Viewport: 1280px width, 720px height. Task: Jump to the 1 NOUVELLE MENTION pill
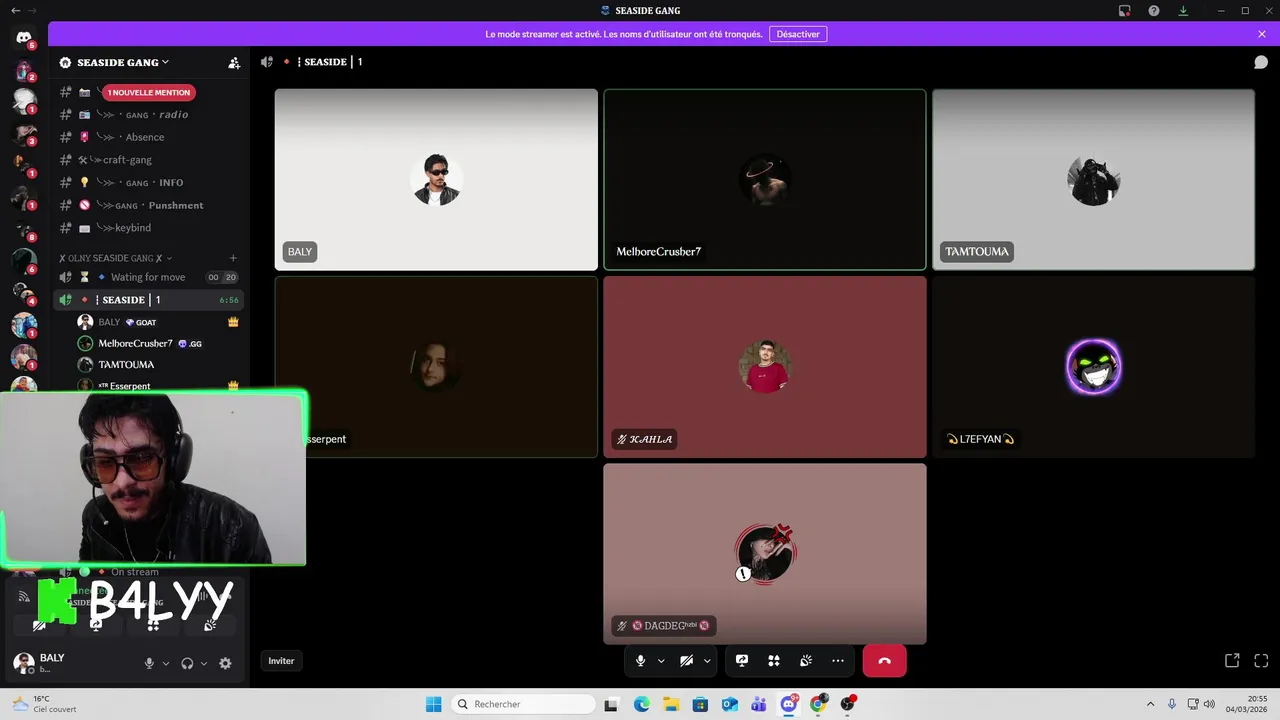149,92
